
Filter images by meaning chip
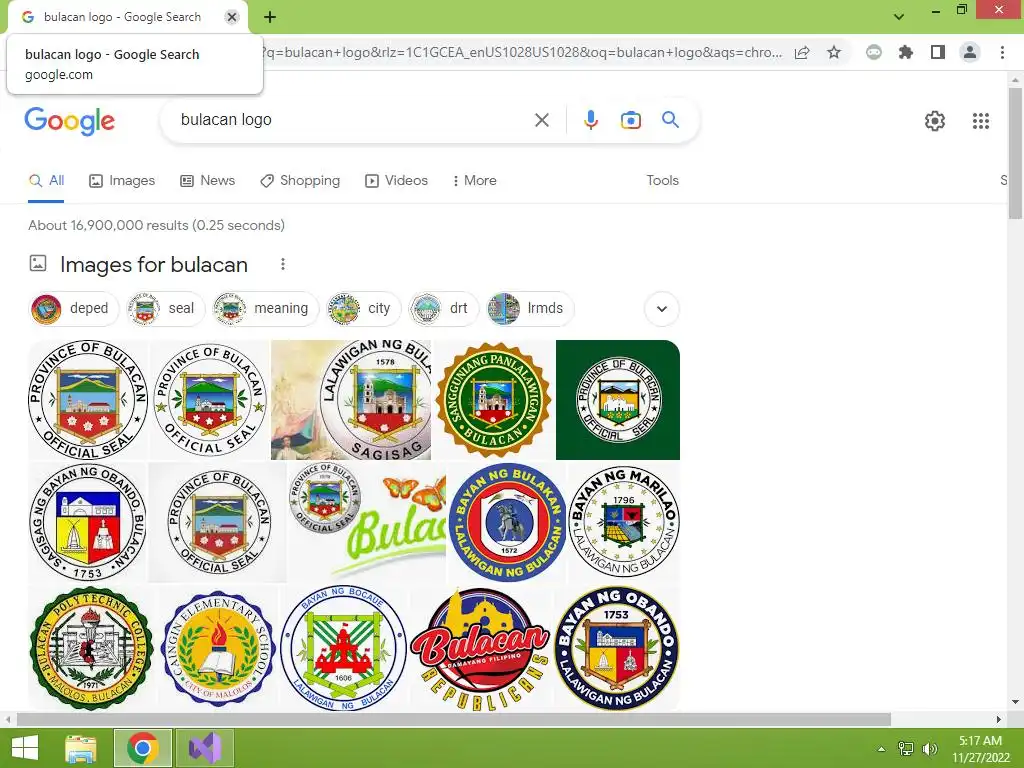coord(265,308)
